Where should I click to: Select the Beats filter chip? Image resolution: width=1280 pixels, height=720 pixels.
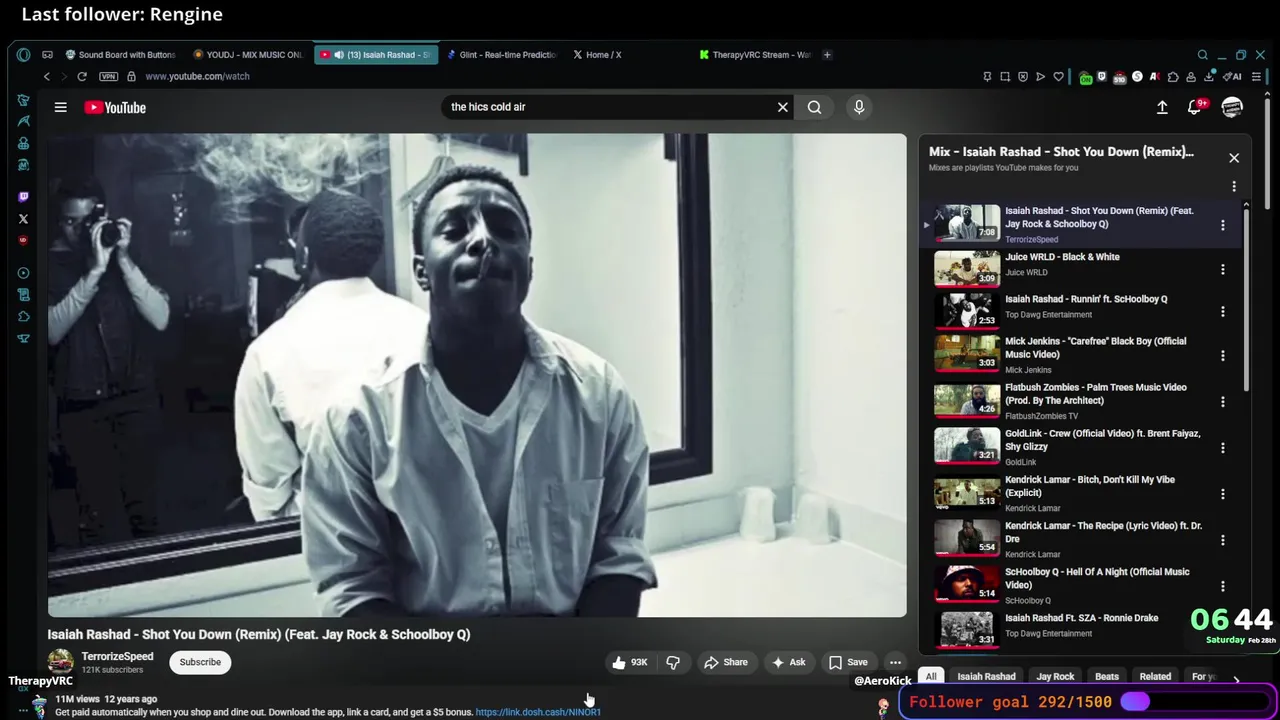point(1107,677)
